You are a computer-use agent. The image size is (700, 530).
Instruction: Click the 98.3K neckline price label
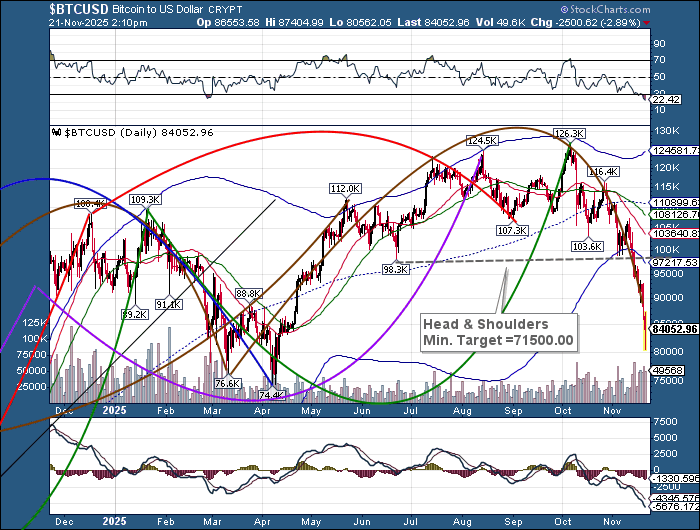397,269
